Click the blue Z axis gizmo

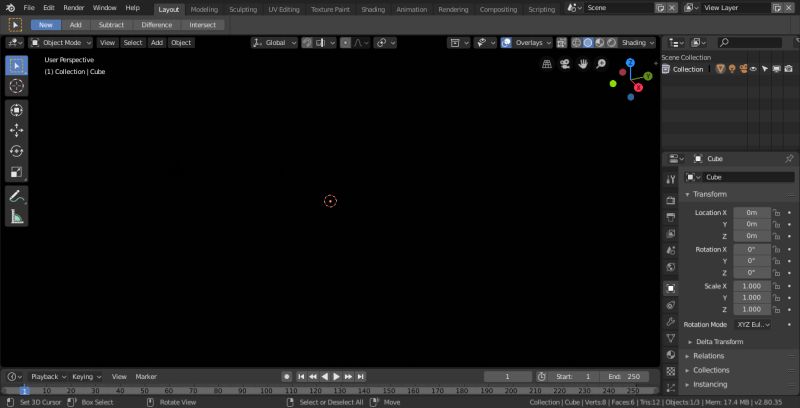pyautogui.click(x=631, y=63)
